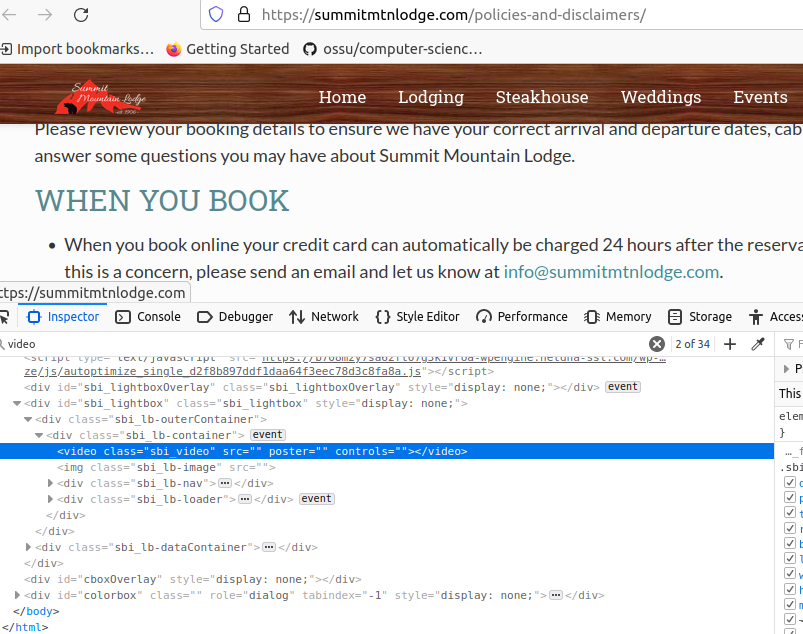
Task: Click the ellipsis badge in colorbox div
Action: coord(556,595)
